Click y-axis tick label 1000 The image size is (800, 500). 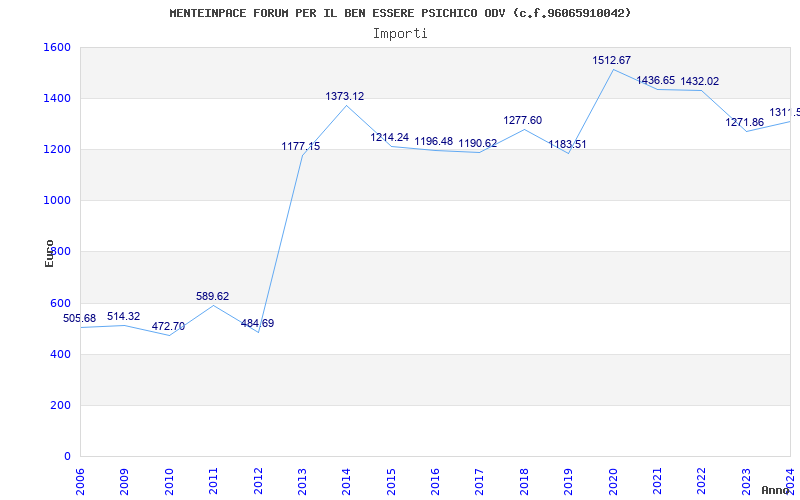click(x=57, y=201)
